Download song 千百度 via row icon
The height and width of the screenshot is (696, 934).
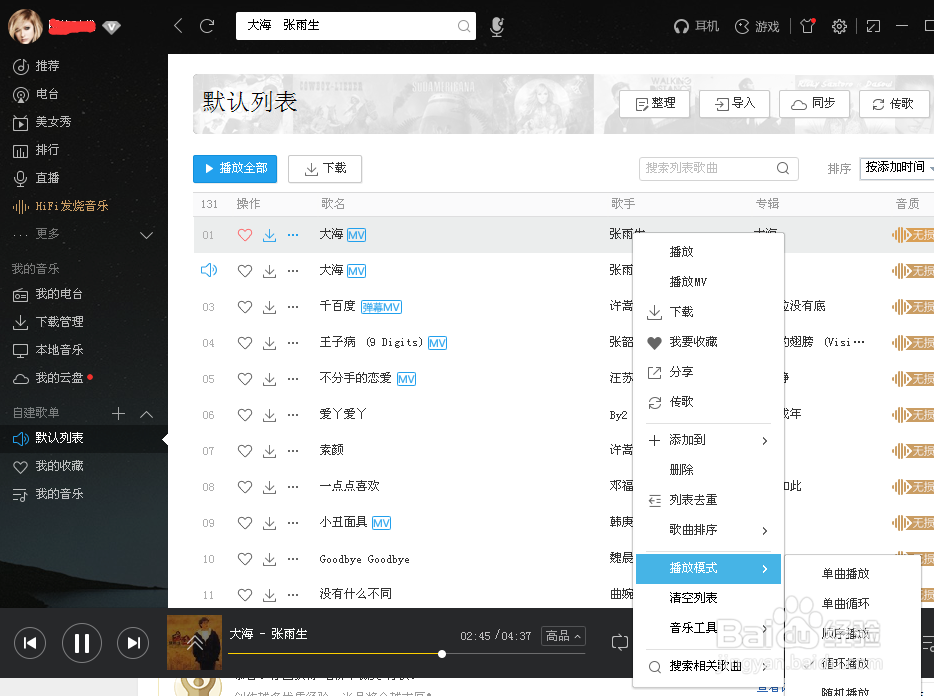269,307
